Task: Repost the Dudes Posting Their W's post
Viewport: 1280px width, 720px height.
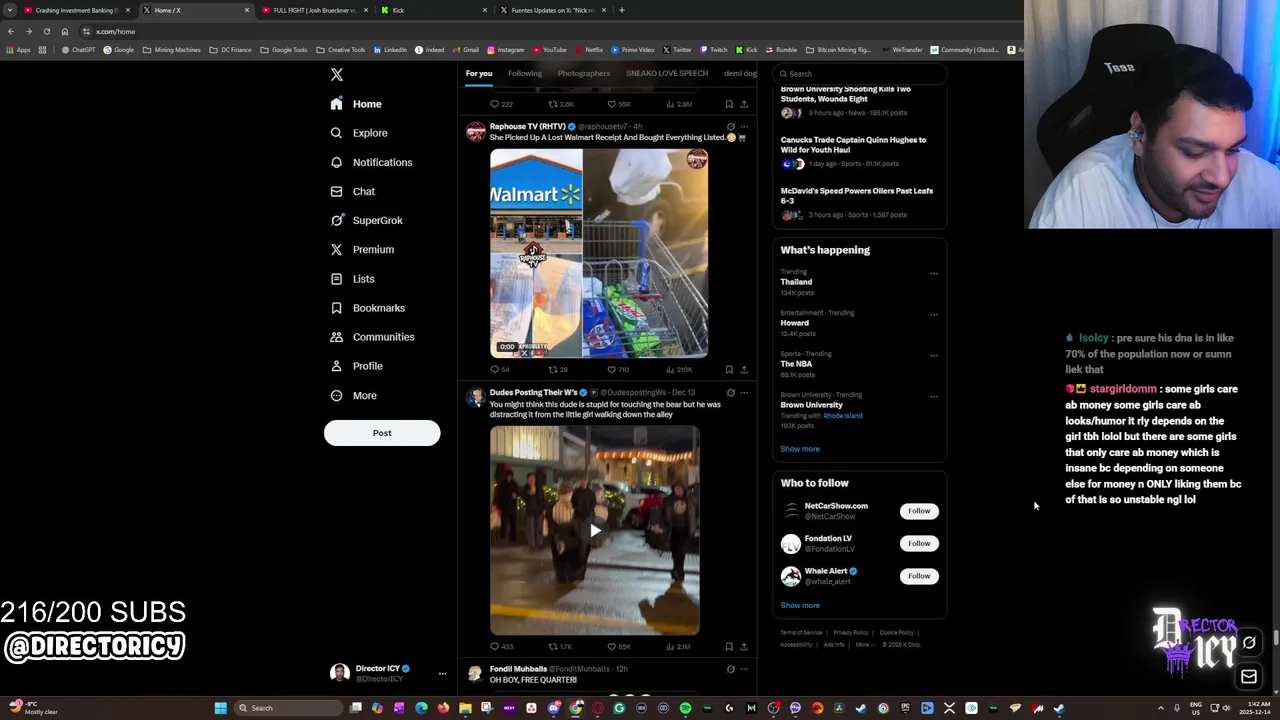Action: click(x=560, y=646)
